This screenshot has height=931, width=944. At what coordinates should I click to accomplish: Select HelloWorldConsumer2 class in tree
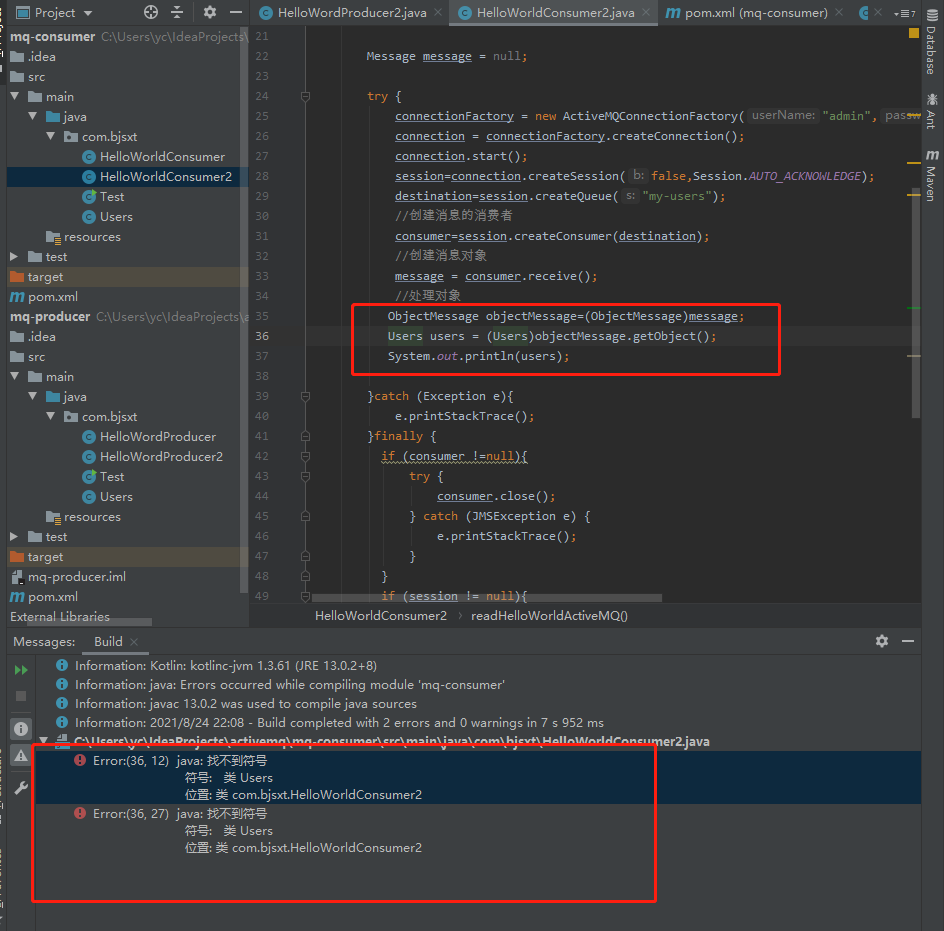click(x=166, y=176)
